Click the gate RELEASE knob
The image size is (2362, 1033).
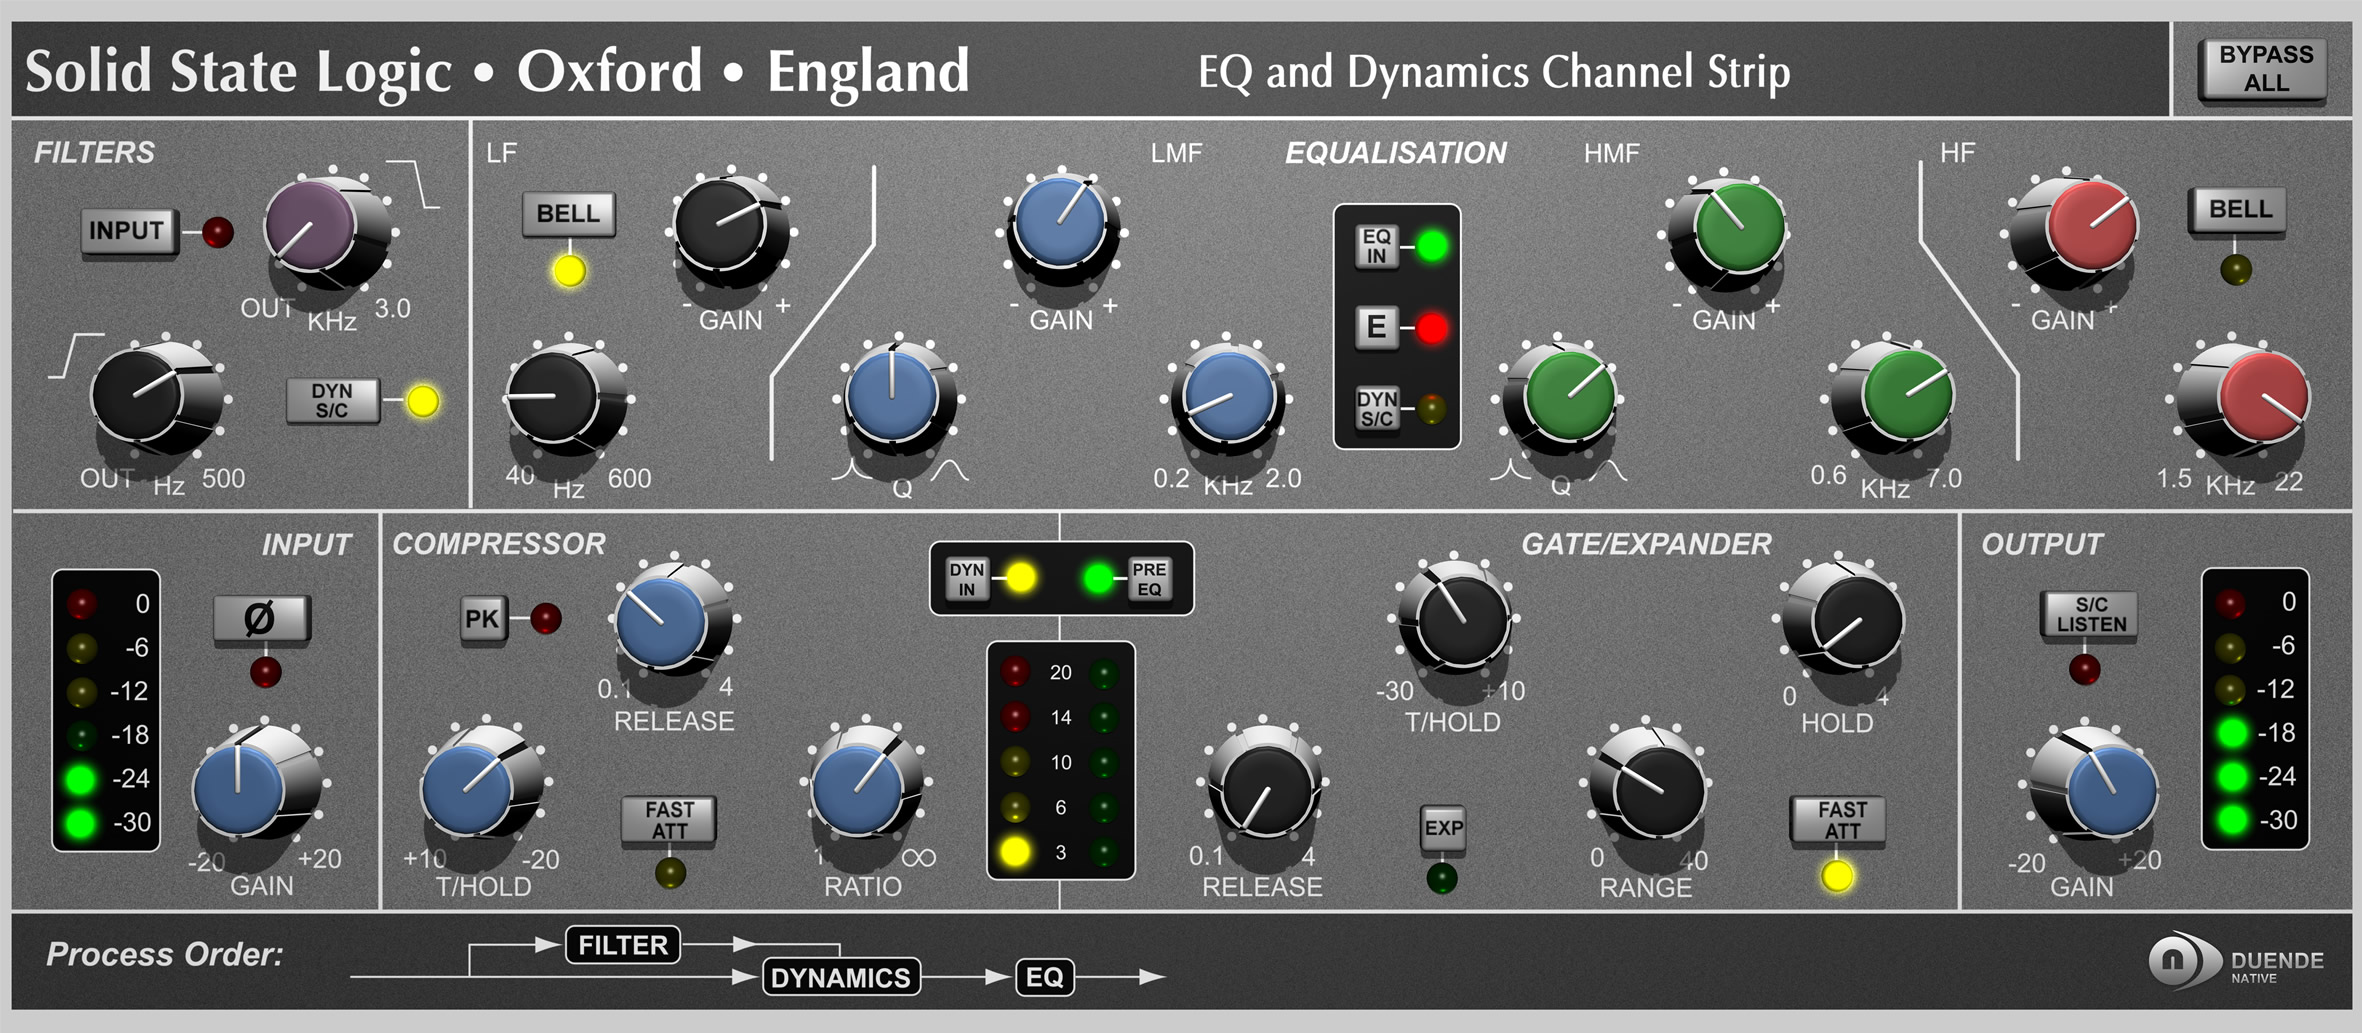click(1265, 785)
